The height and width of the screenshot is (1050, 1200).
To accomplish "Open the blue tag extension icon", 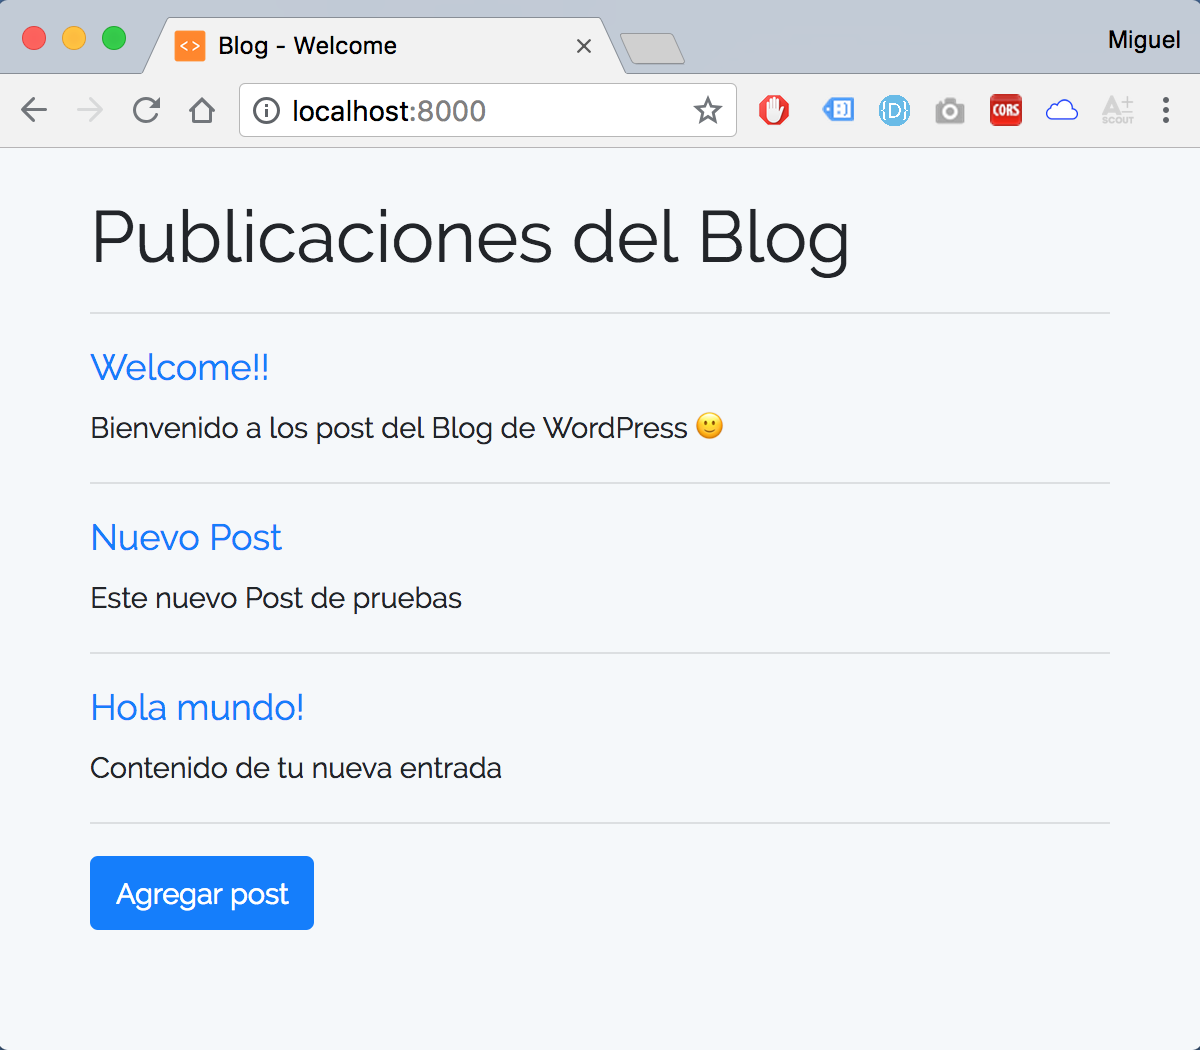I will point(838,110).
